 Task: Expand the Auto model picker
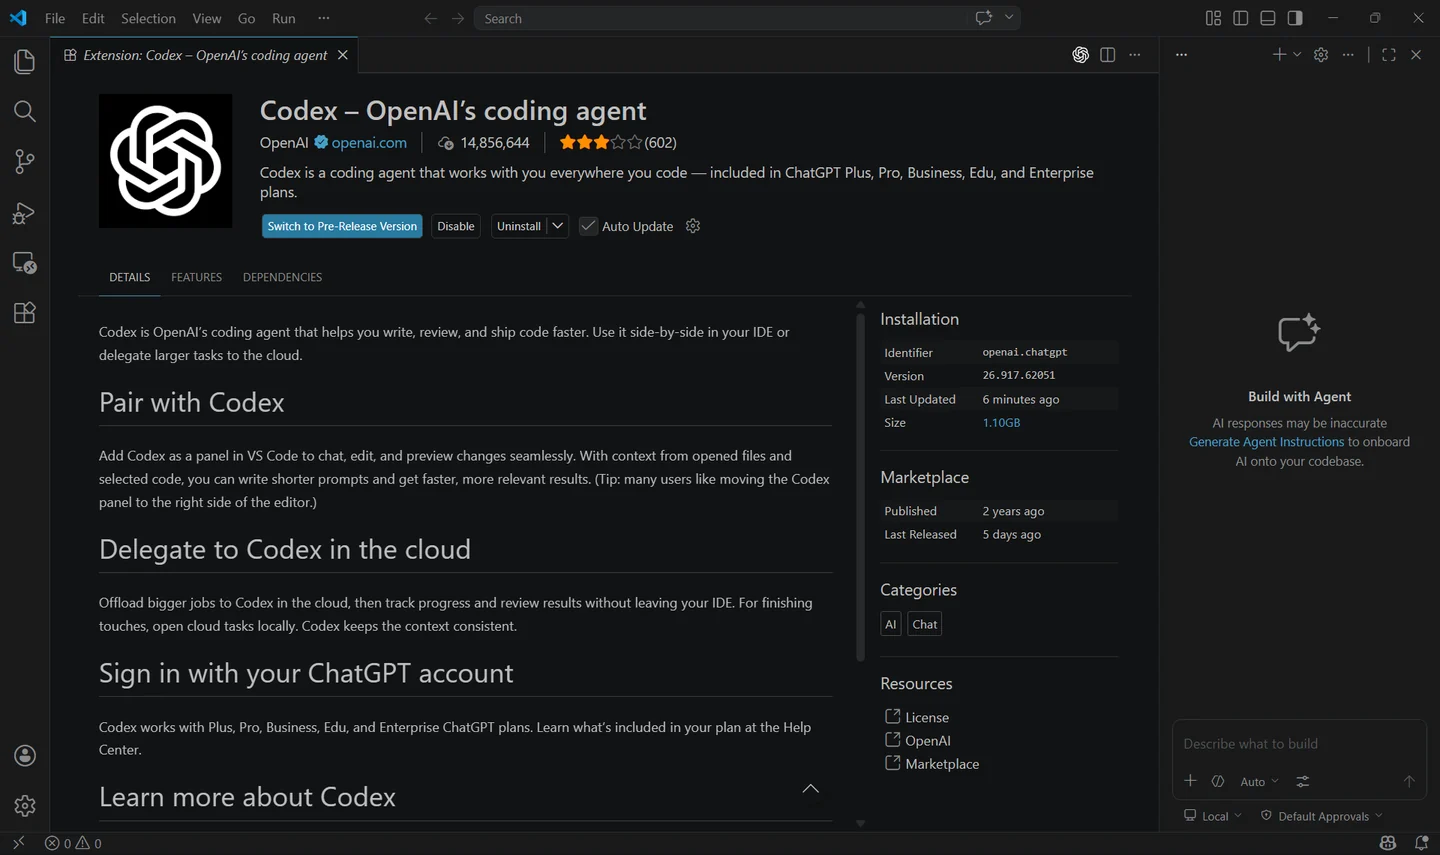click(x=1259, y=782)
